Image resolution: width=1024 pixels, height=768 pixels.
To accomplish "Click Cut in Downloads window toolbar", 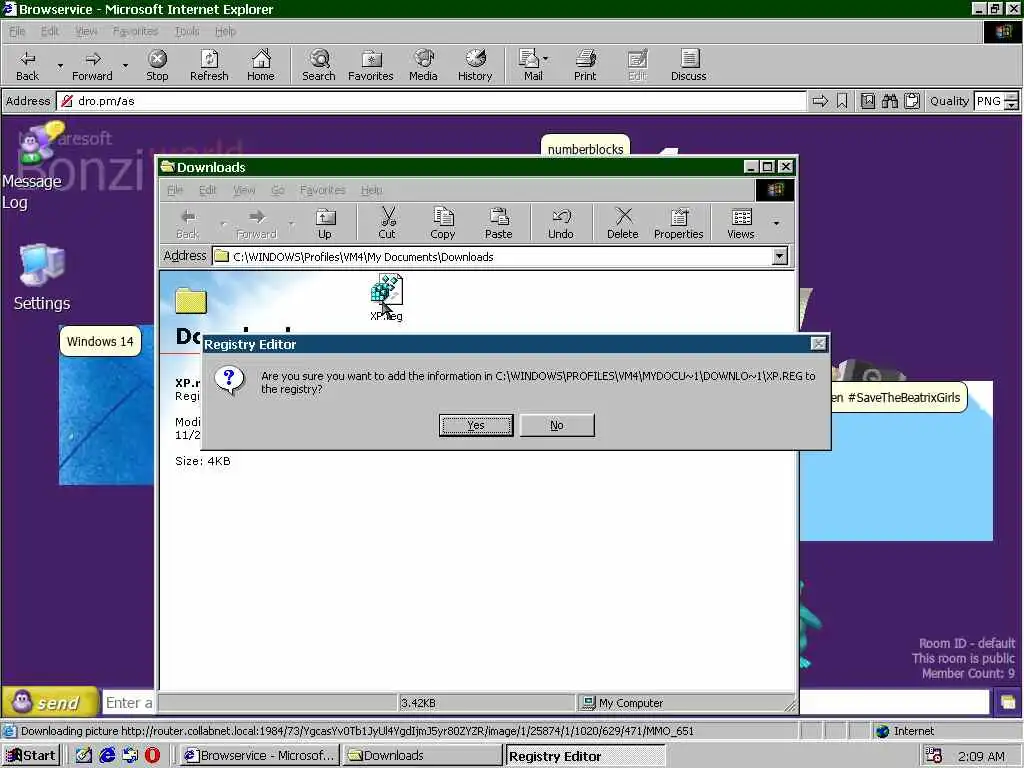I will tap(387, 223).
